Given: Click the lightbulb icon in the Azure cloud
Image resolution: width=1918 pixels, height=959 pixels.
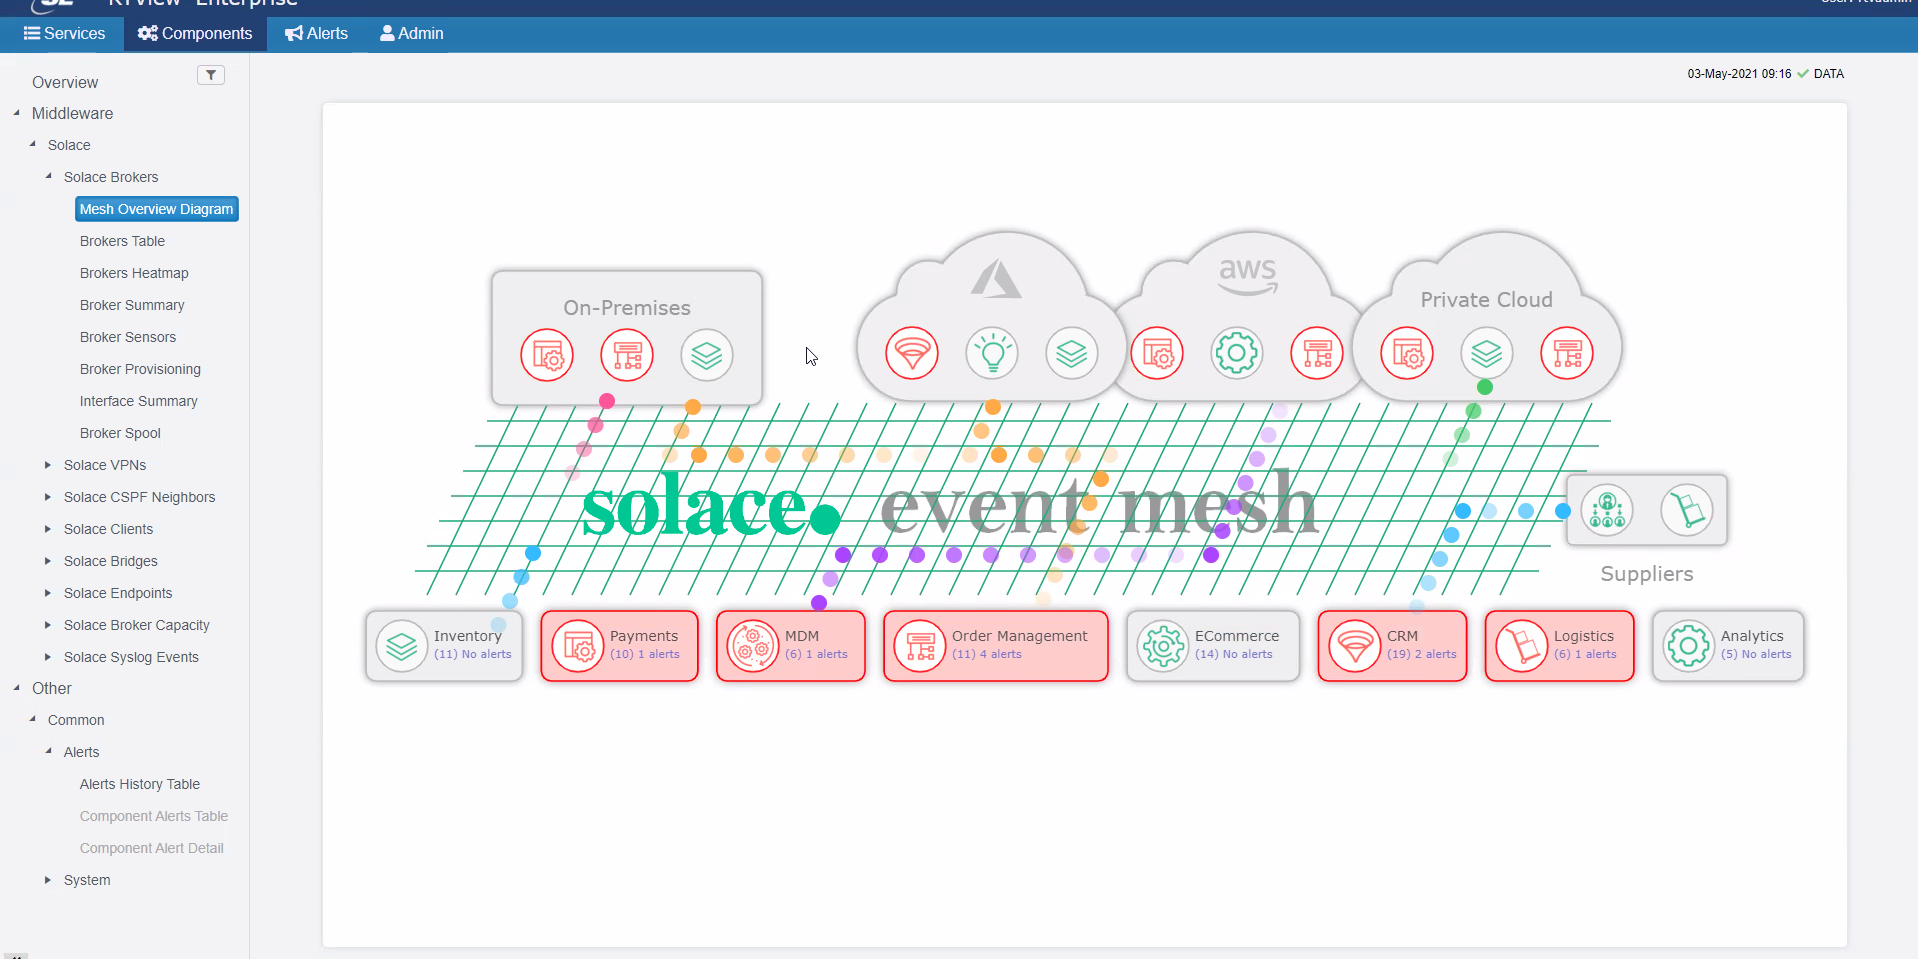Looking at the screenshot, I should pos(992,353).
